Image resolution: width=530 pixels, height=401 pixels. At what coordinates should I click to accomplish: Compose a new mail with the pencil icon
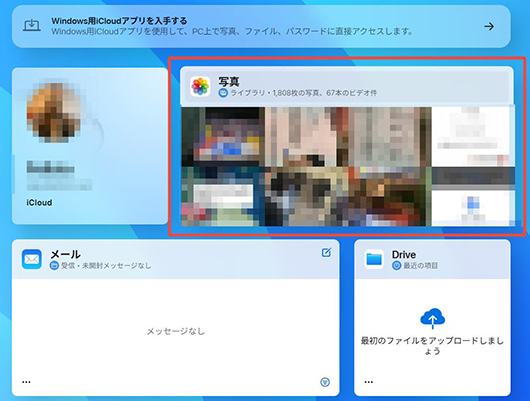pos(326,252)
